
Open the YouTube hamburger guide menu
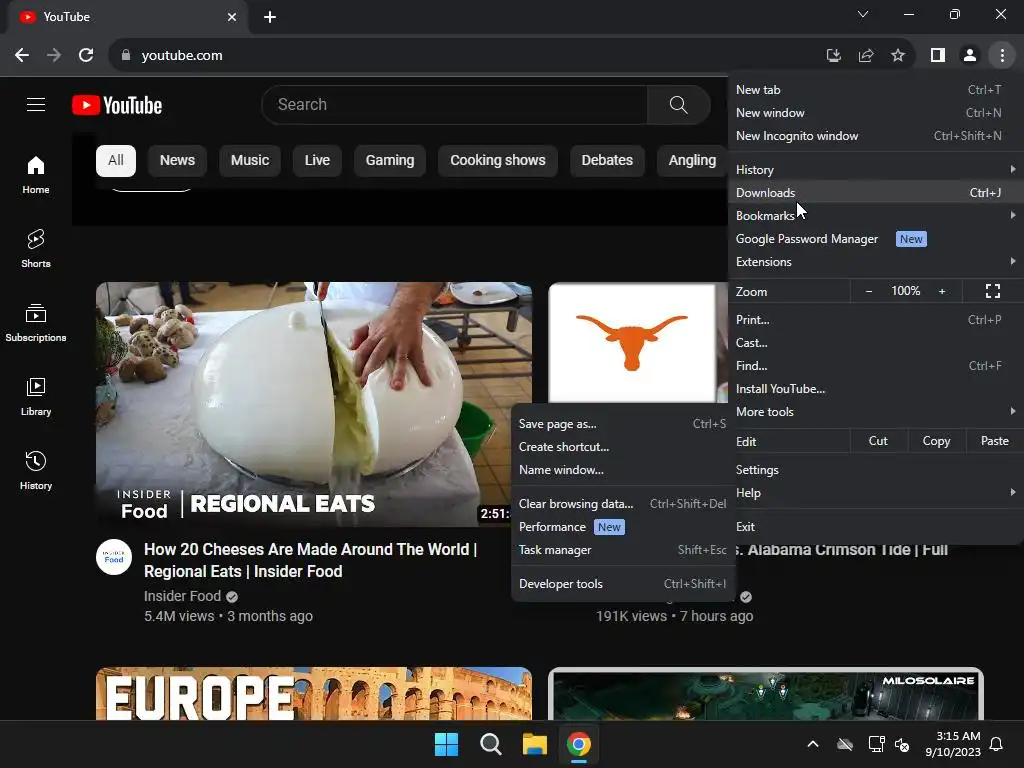coord(36,104)
